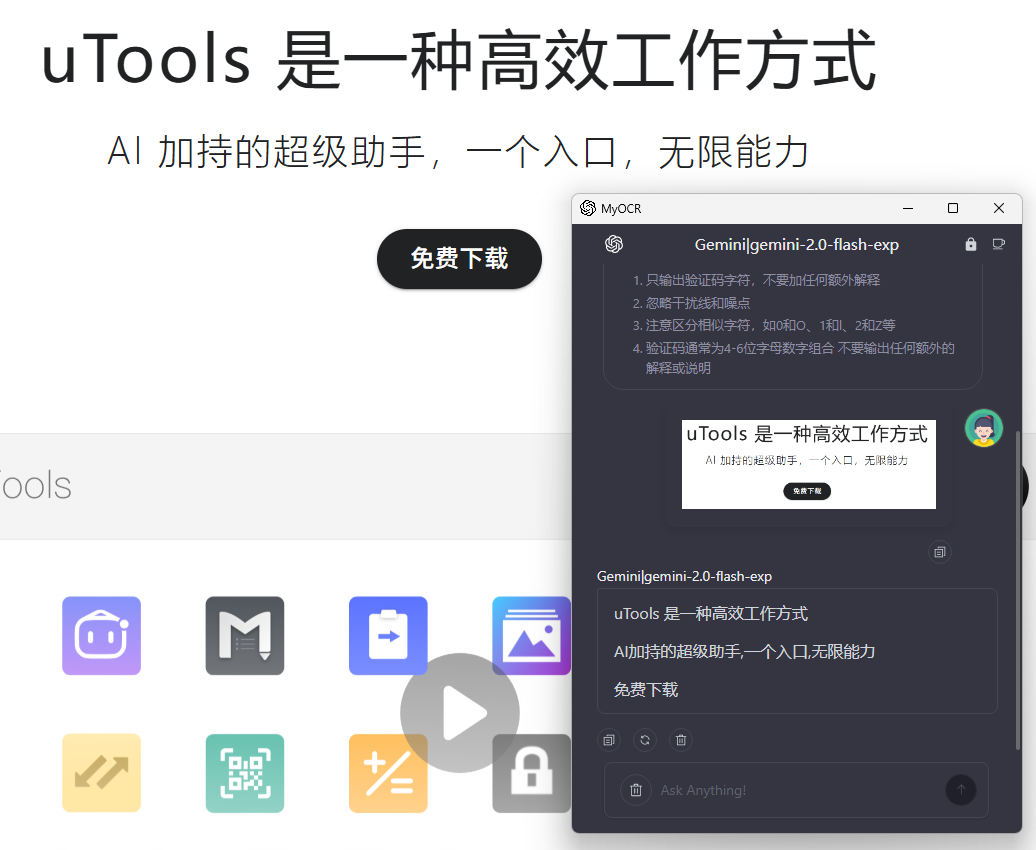Open the green QR code plugin icon
The height and width of the screenshot is (850, 1036).
244,773
